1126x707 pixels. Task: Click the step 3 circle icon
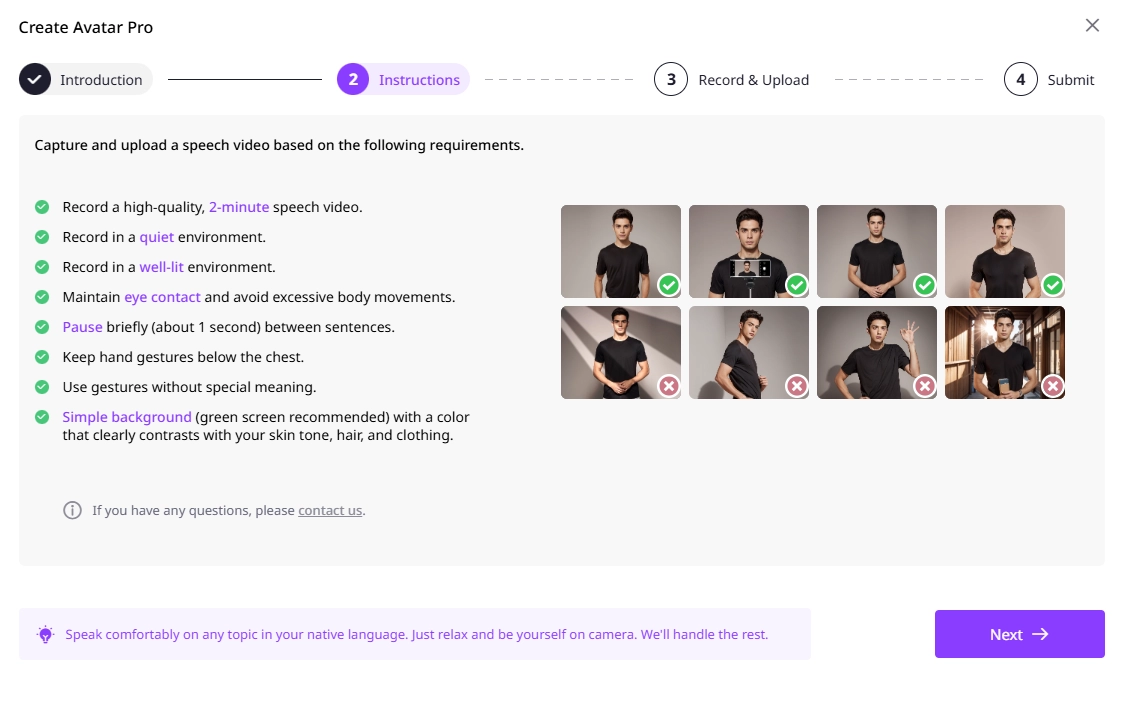[x=671, y=80]
